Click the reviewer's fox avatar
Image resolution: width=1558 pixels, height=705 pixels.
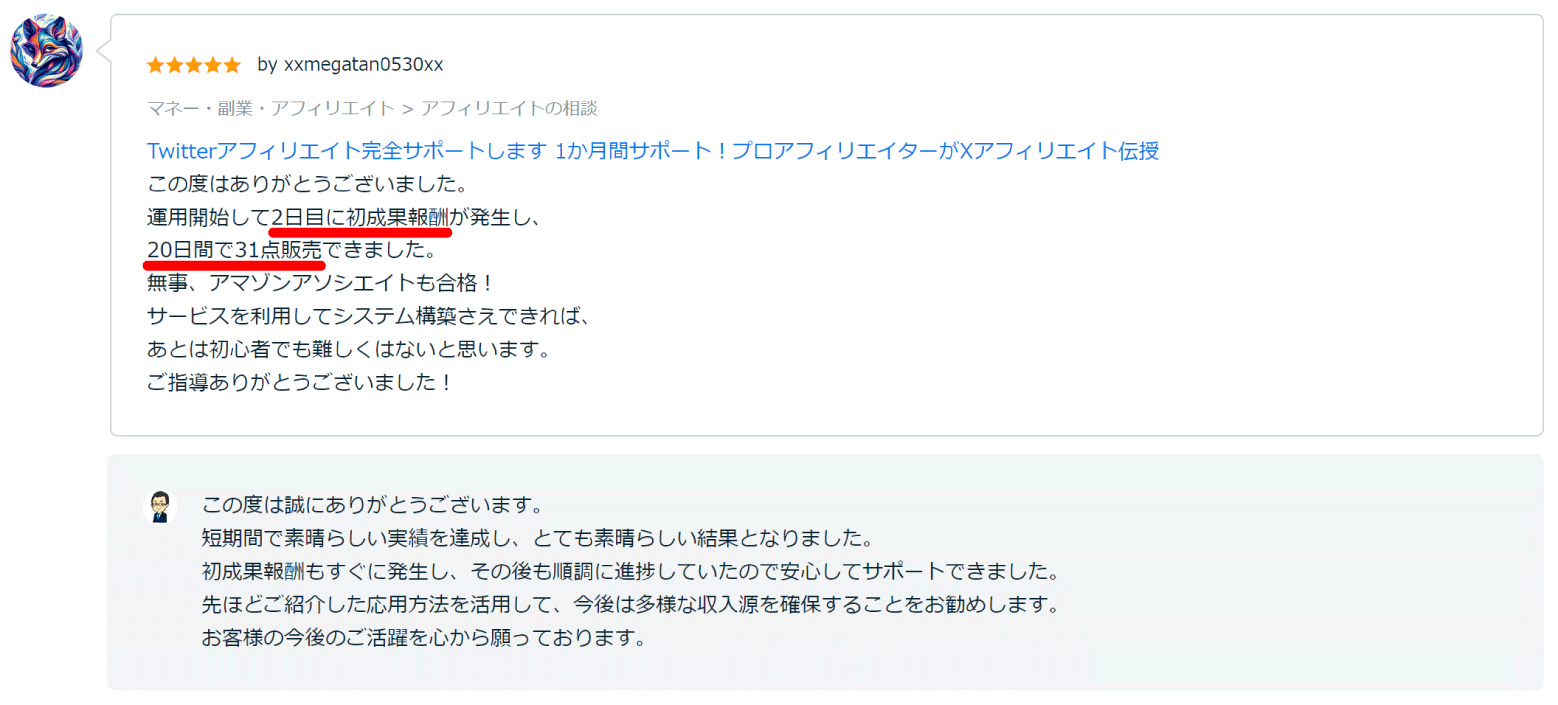pyautogui.click(x=46, y=51)
